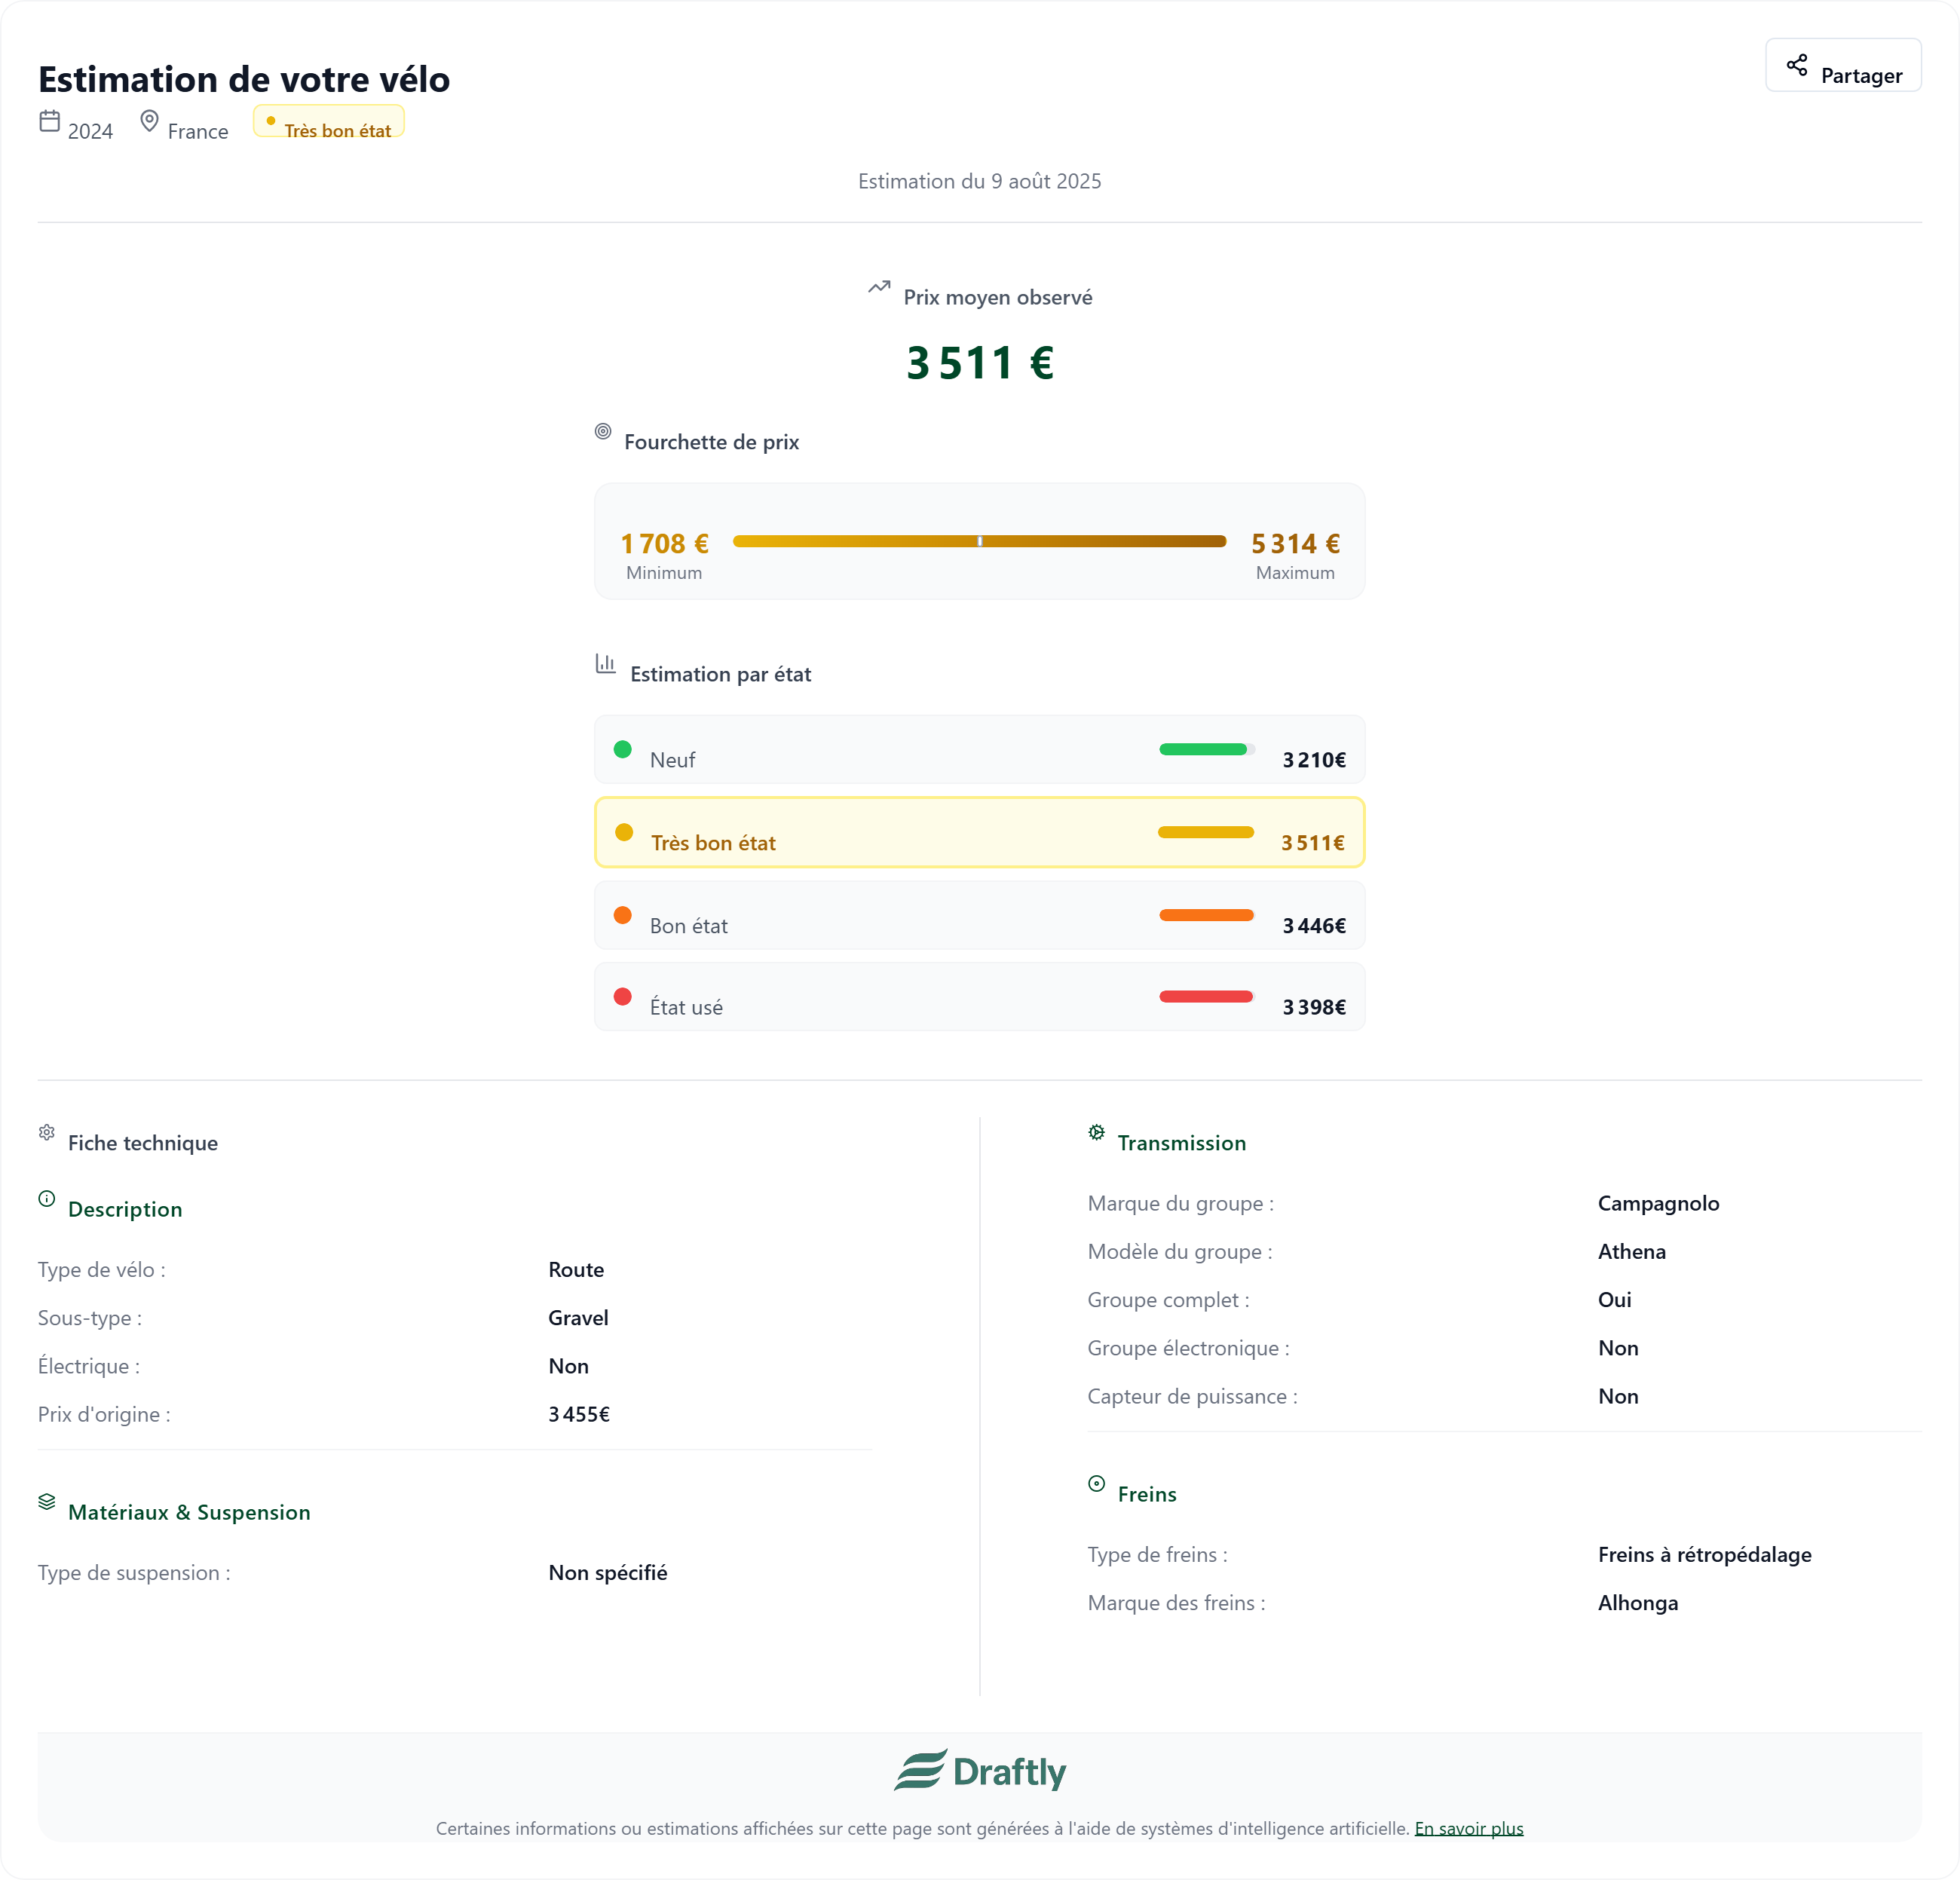Viewport: 1960px width, 1880px height.
Task: Click the layers icon beside Matériaux & Suspension
Action: [x=47, y=1501]
